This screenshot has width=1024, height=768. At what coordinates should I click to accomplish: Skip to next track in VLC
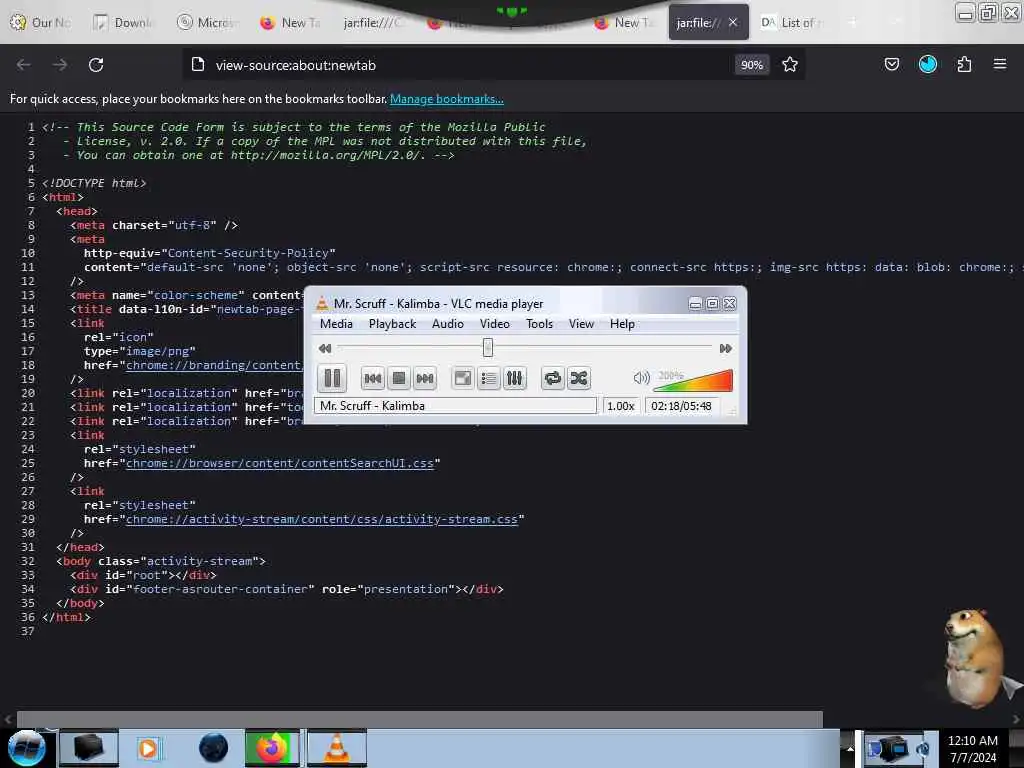(x=425, y=378)
